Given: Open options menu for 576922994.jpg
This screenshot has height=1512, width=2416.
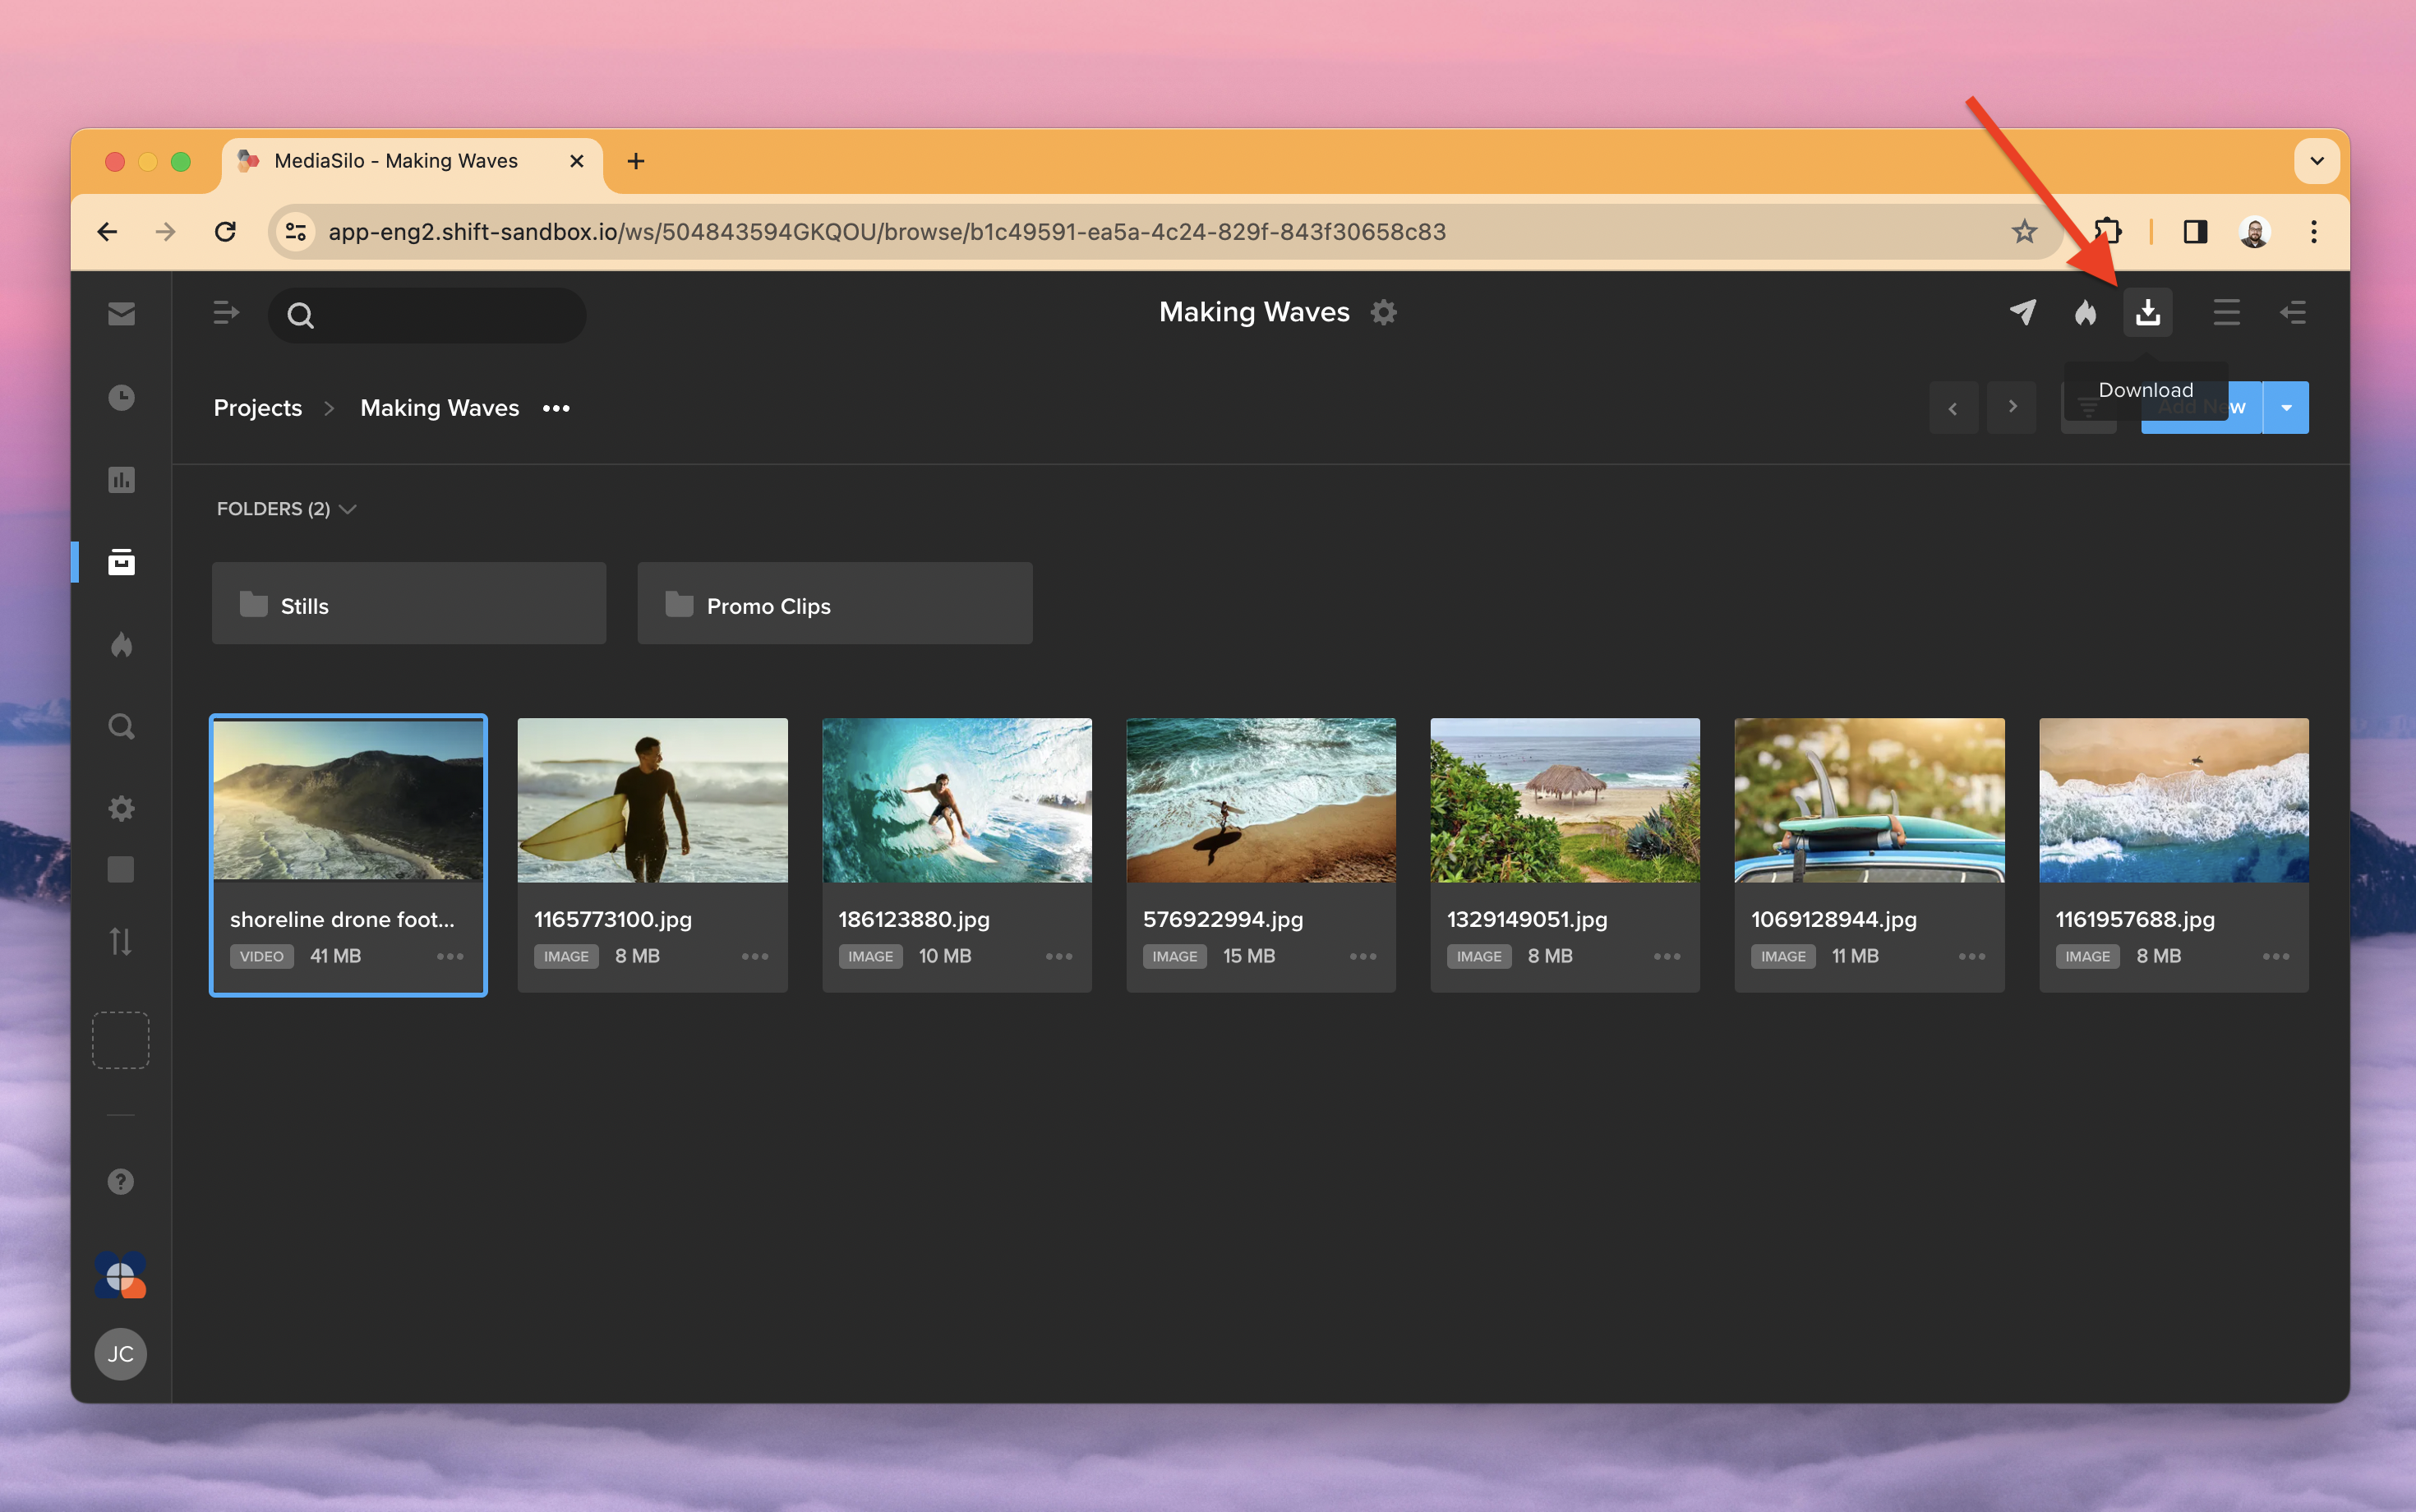Looking at the screenshot, I should point(1363,956).
